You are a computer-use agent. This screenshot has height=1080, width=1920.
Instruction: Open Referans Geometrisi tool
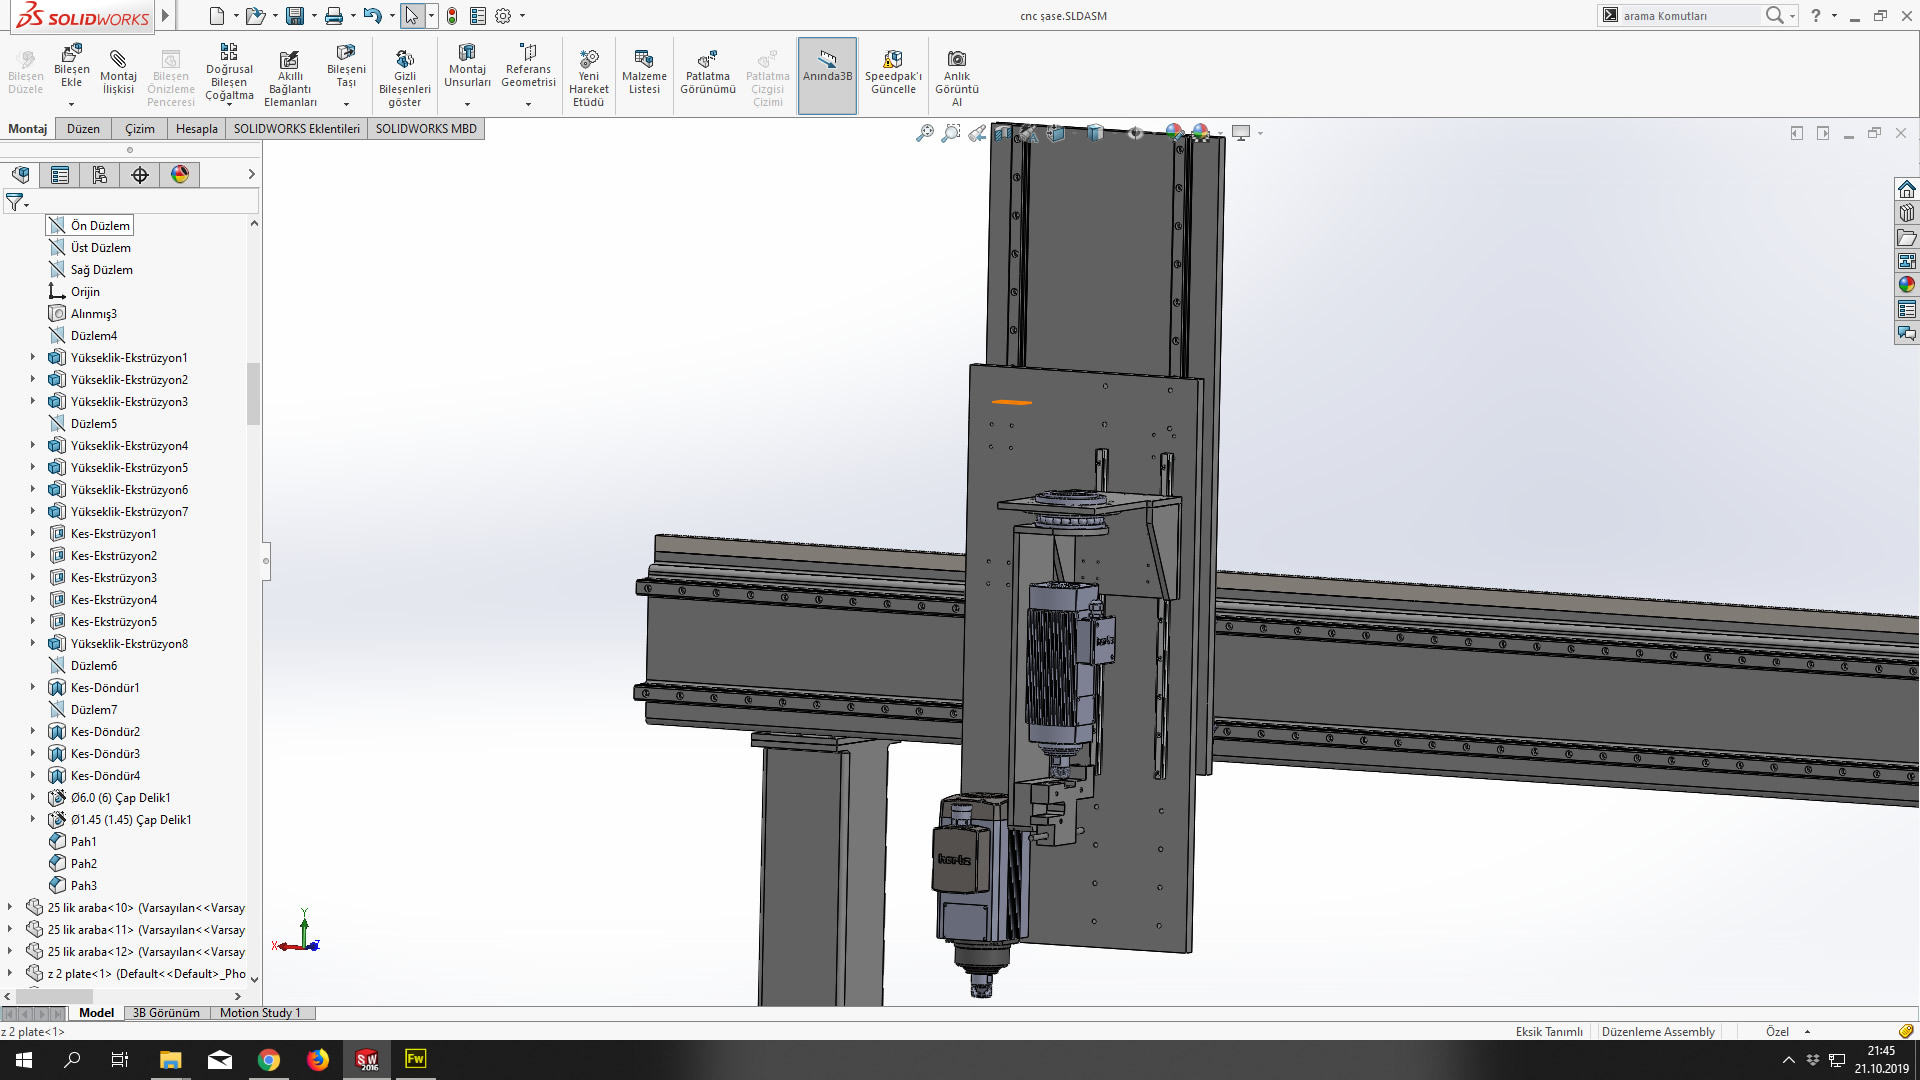point(528,66)
